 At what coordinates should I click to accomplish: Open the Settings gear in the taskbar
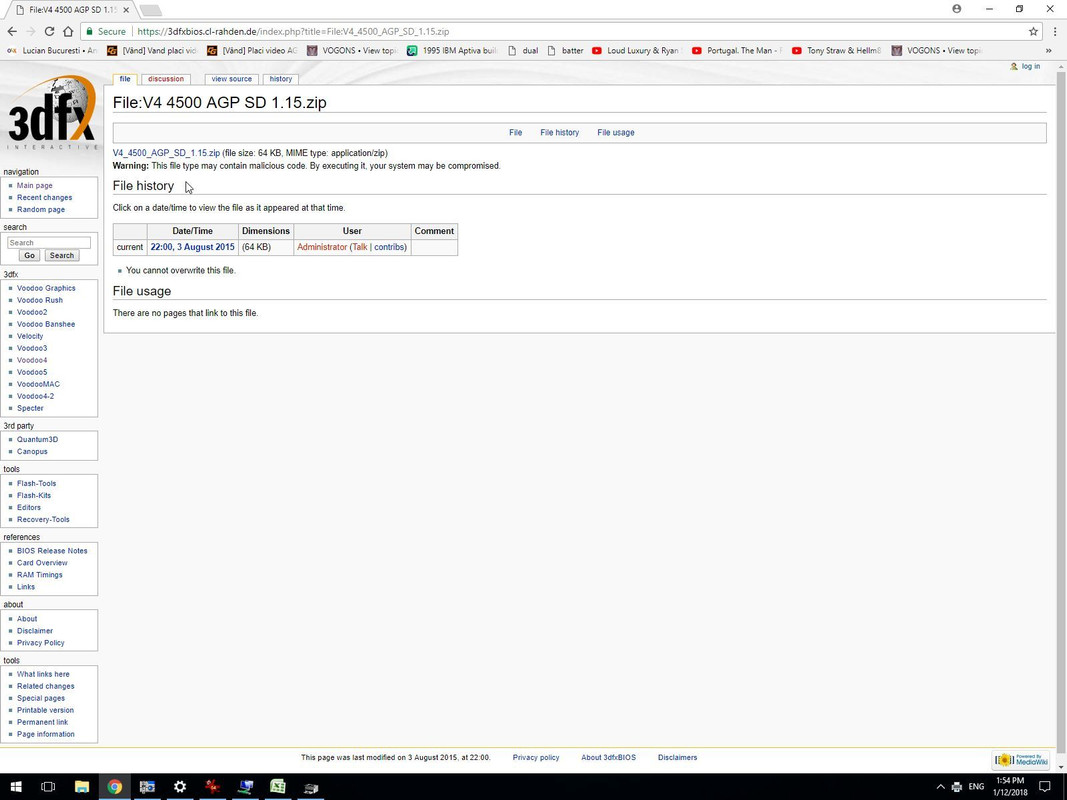click(180, 786)
